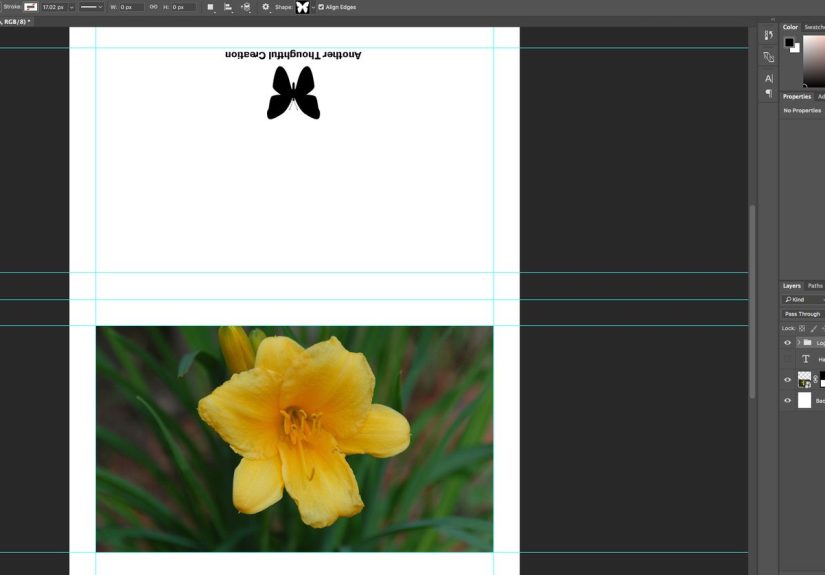
Task: Open the Character panel icon
Action: (769, 78)
